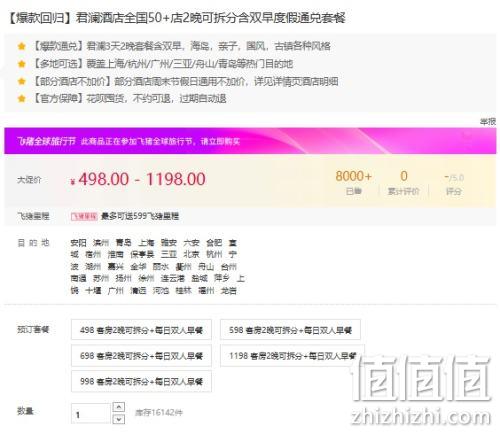500x434 pixels.
Task: Pick the 998 room package
Action: tap(141, 381)
